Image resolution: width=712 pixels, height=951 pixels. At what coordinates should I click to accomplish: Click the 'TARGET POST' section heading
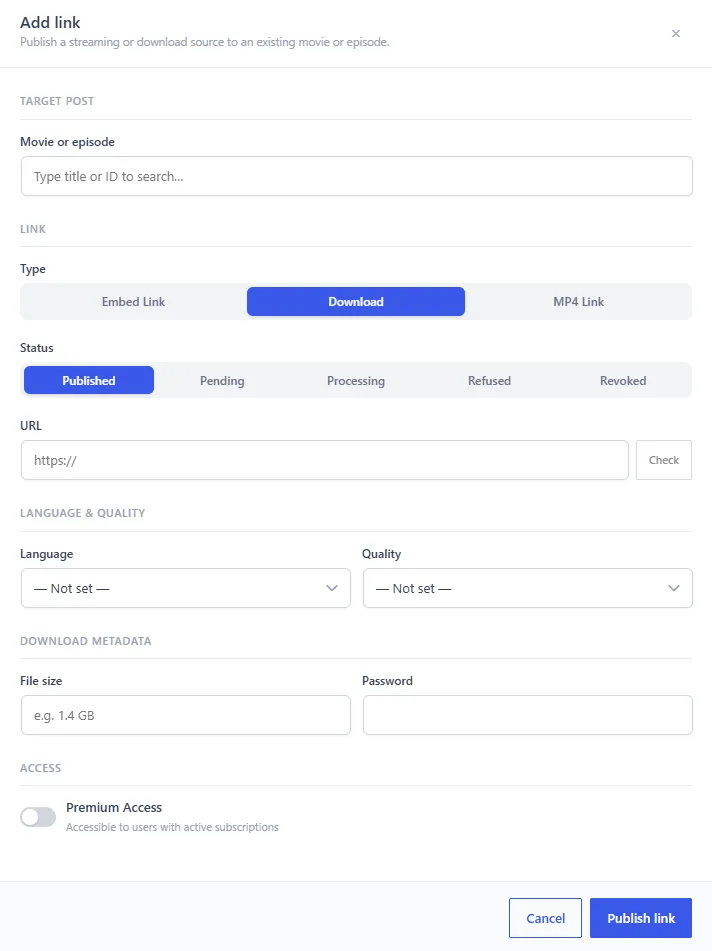pos(57,101)
